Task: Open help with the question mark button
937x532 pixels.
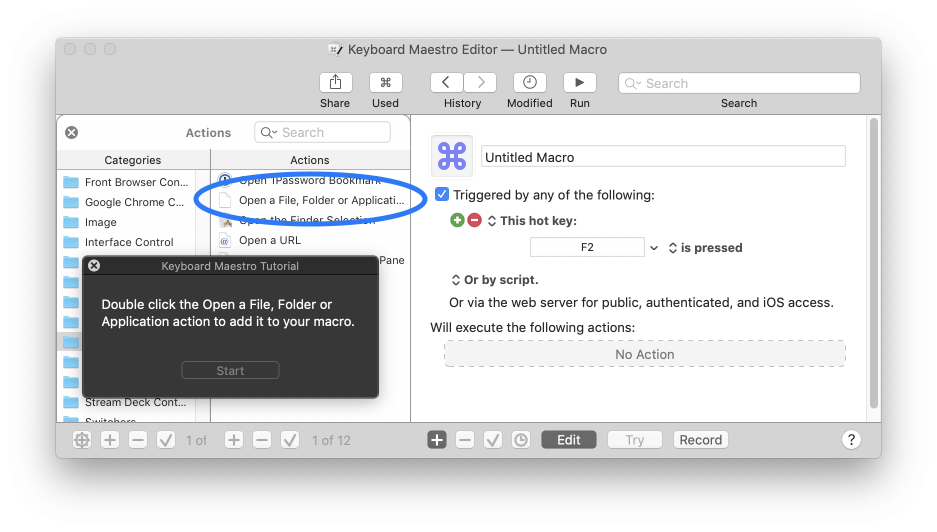Action: (851, 440)
